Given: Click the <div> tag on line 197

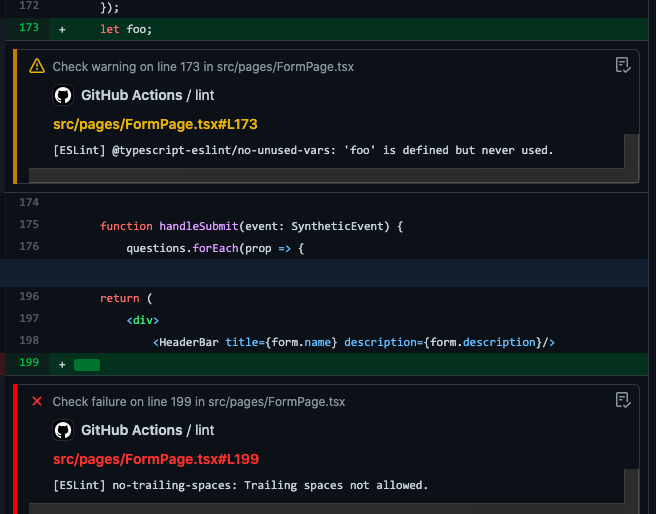Looking at the screenshot, I should [143, 320].
